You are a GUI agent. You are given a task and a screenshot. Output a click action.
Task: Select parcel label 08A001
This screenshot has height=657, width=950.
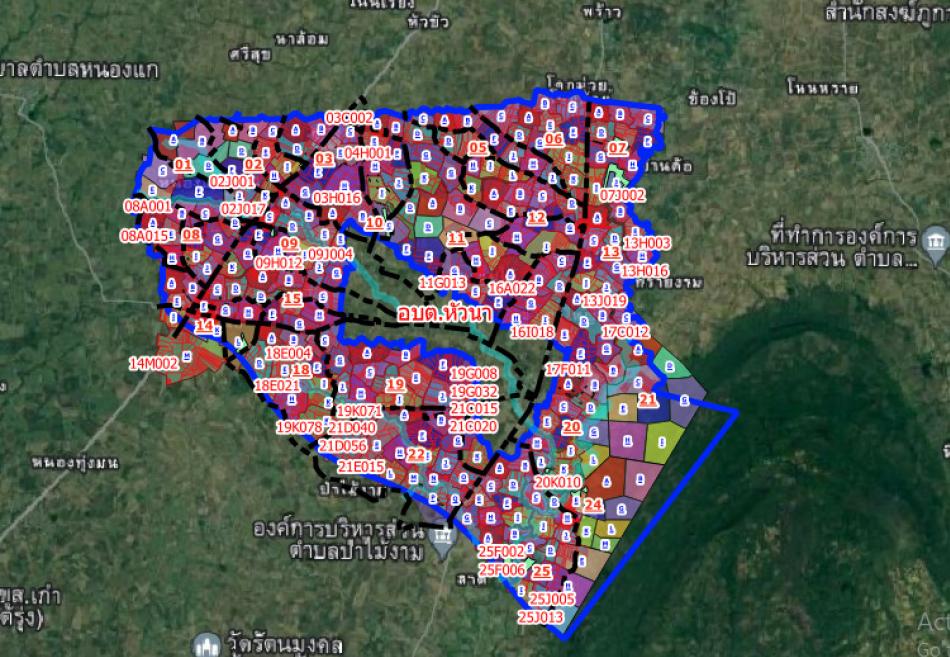(147, 206)
